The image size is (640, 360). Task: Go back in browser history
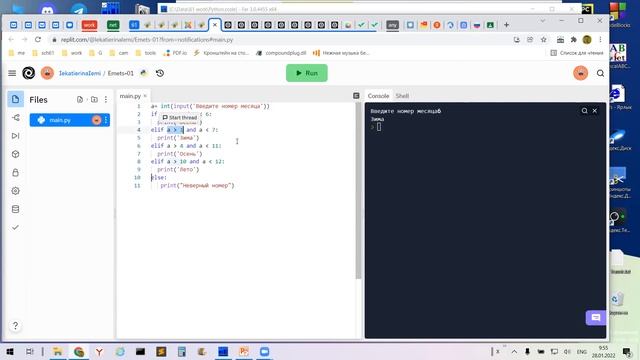click(11, 40)
